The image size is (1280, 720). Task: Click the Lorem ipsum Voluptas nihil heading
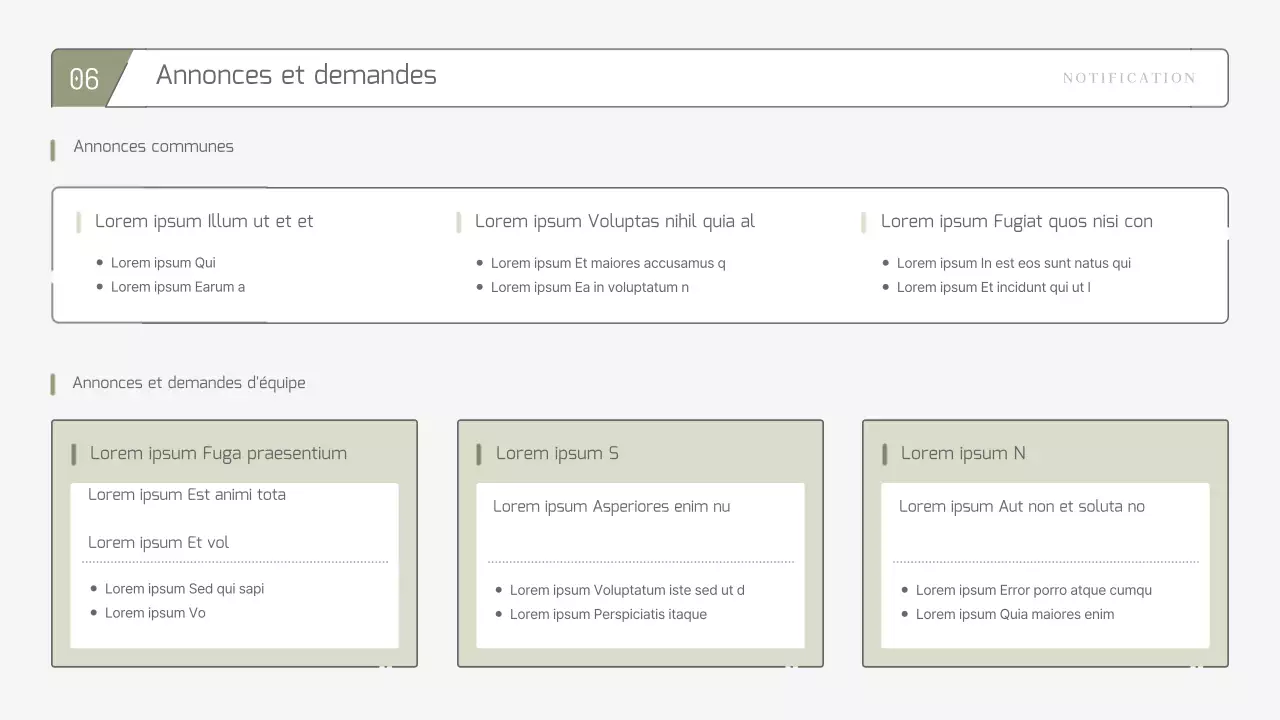click(x=615, y=221)
